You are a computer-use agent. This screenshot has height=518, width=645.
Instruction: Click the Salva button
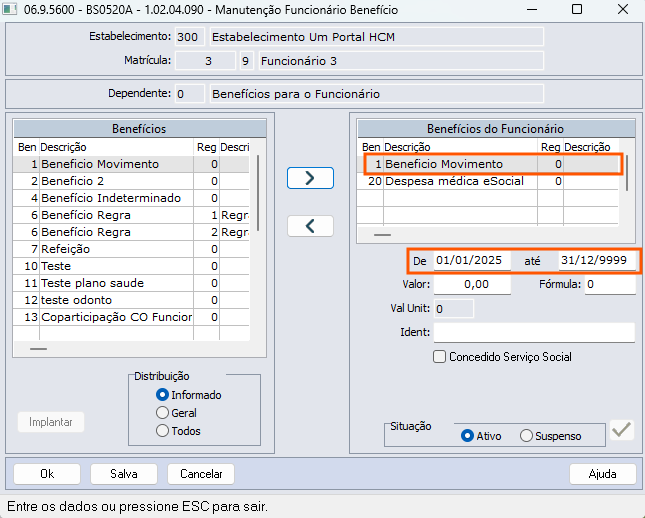(x=124, y=474)
